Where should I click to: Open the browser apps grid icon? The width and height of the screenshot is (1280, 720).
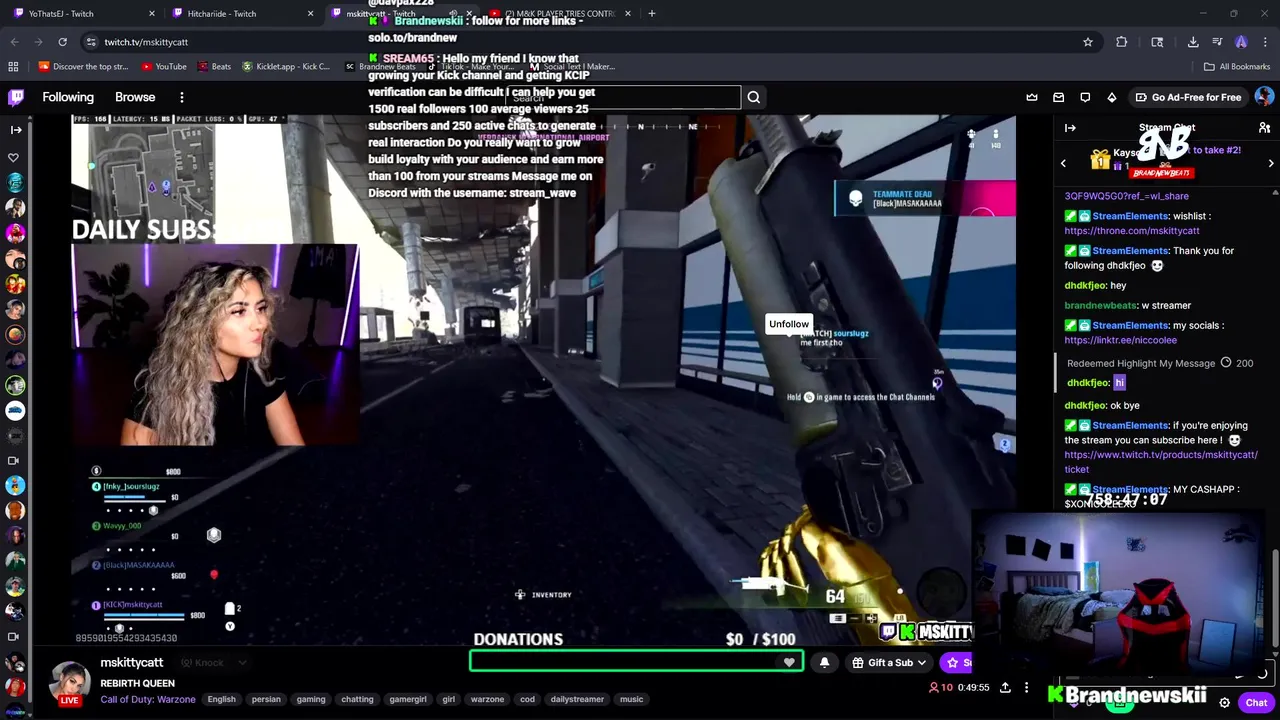pyautogui.click(x=13, y=67)
